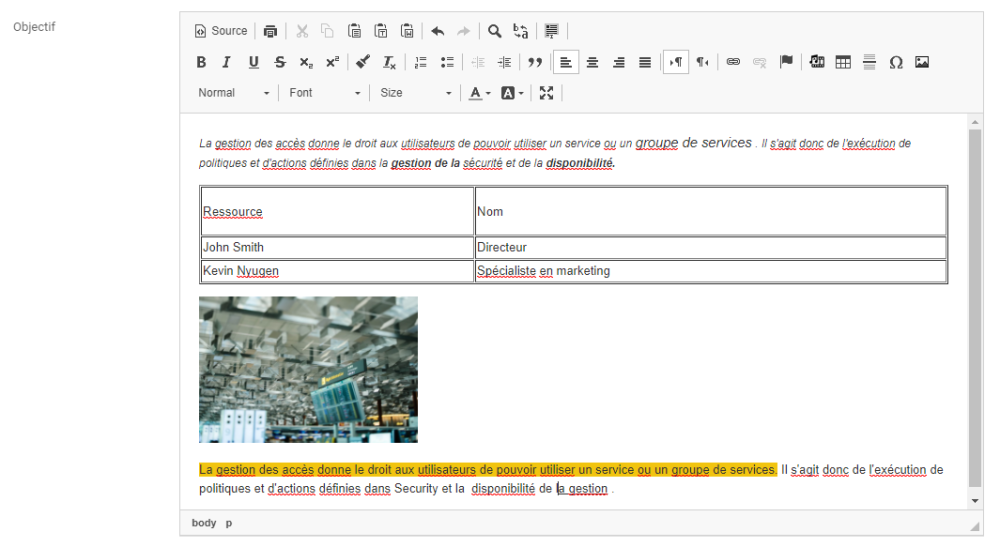
Task: Maximize the editor
Action: coord(546,93)
